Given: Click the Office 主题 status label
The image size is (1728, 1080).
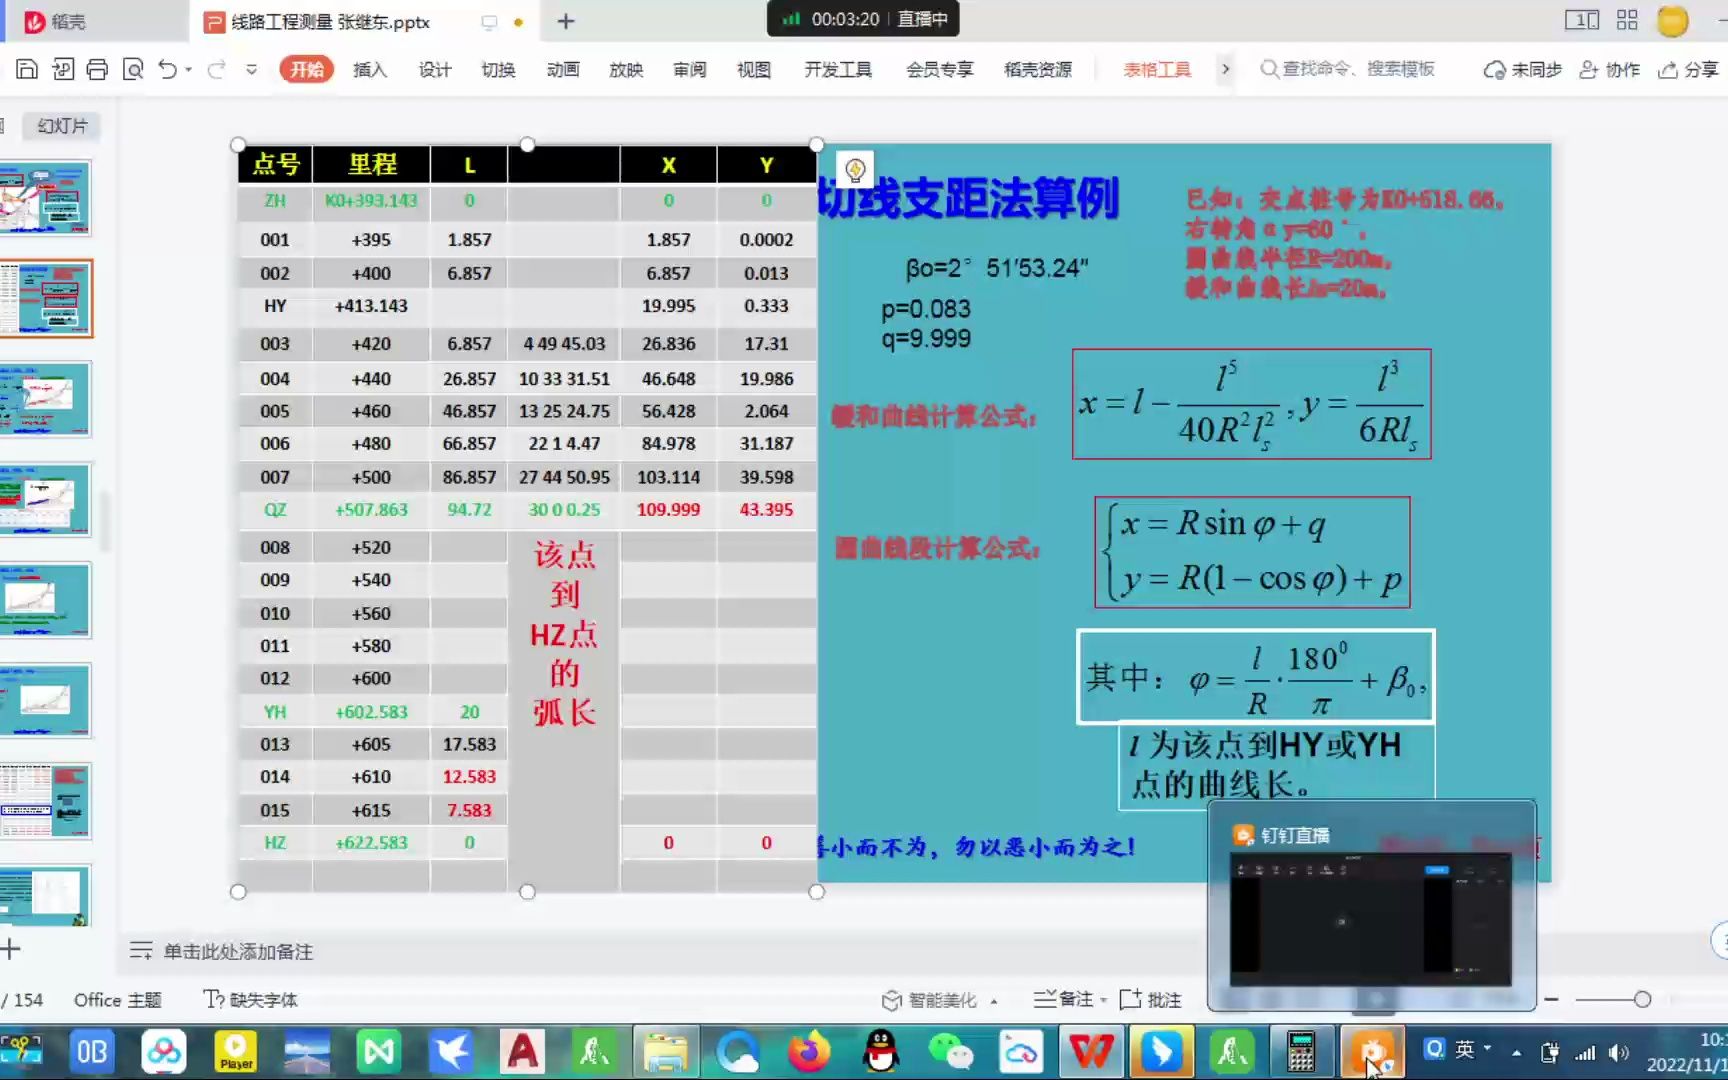Looking at the screenshot, I should (x=117, y=999).
